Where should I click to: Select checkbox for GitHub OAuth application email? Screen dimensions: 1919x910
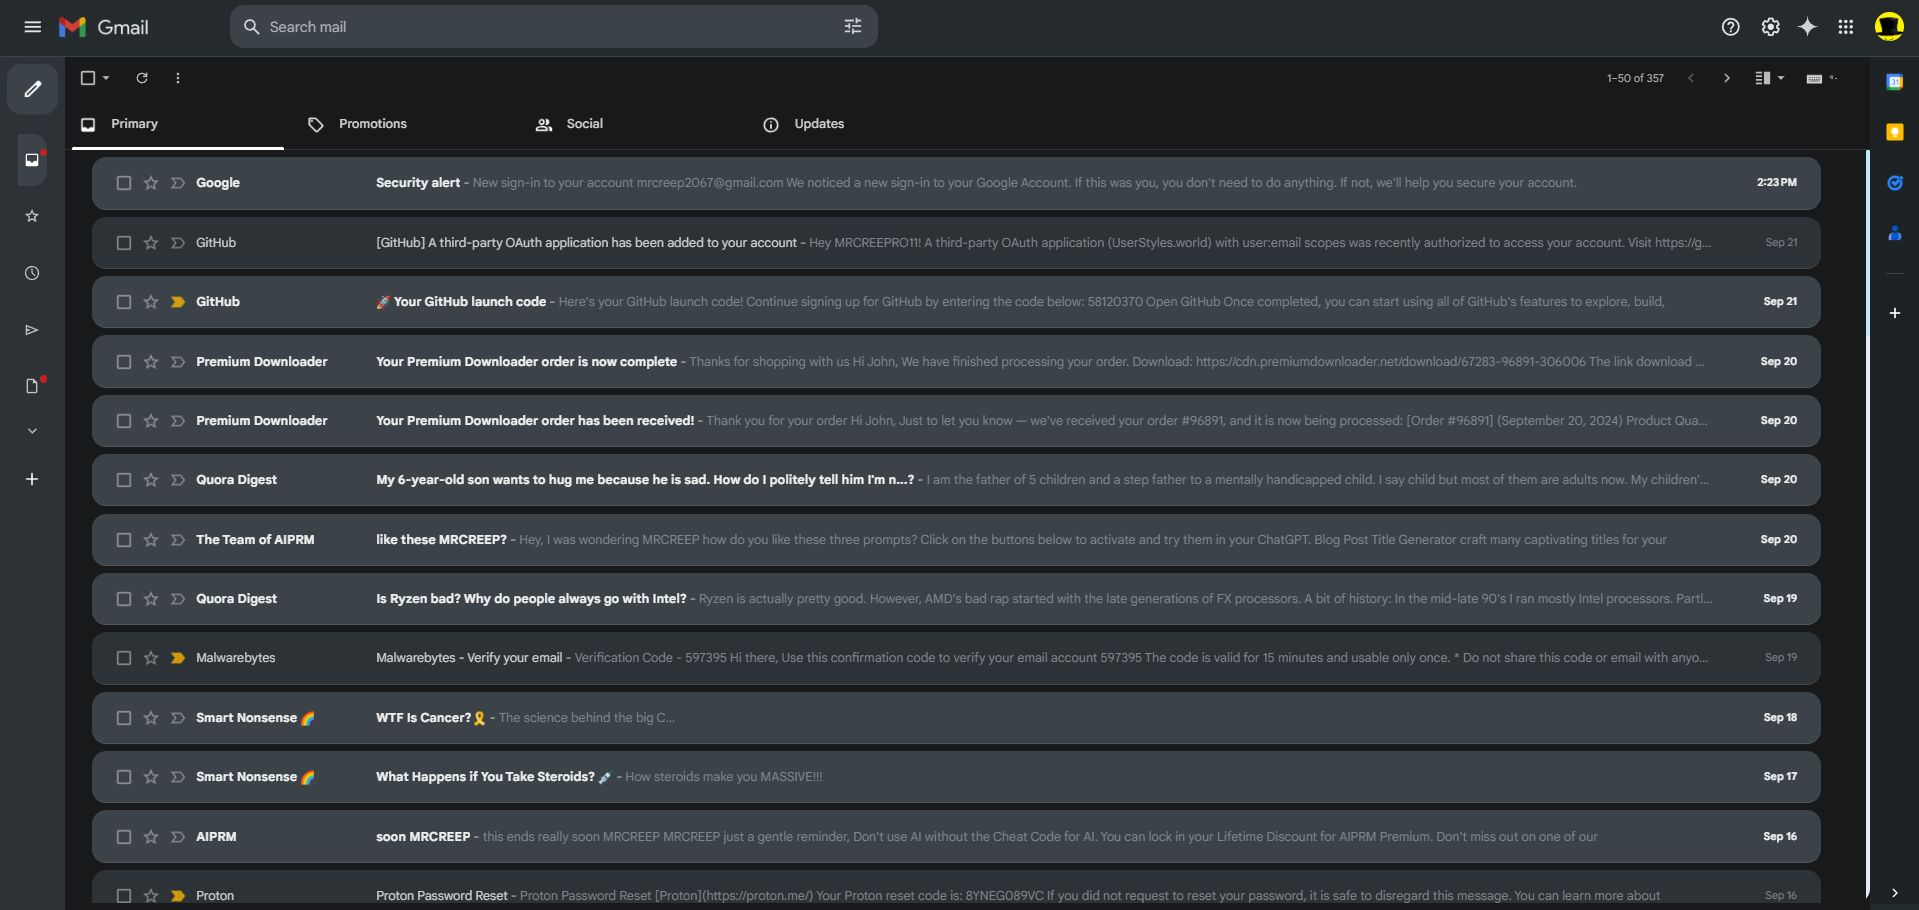tap(124, 243)
